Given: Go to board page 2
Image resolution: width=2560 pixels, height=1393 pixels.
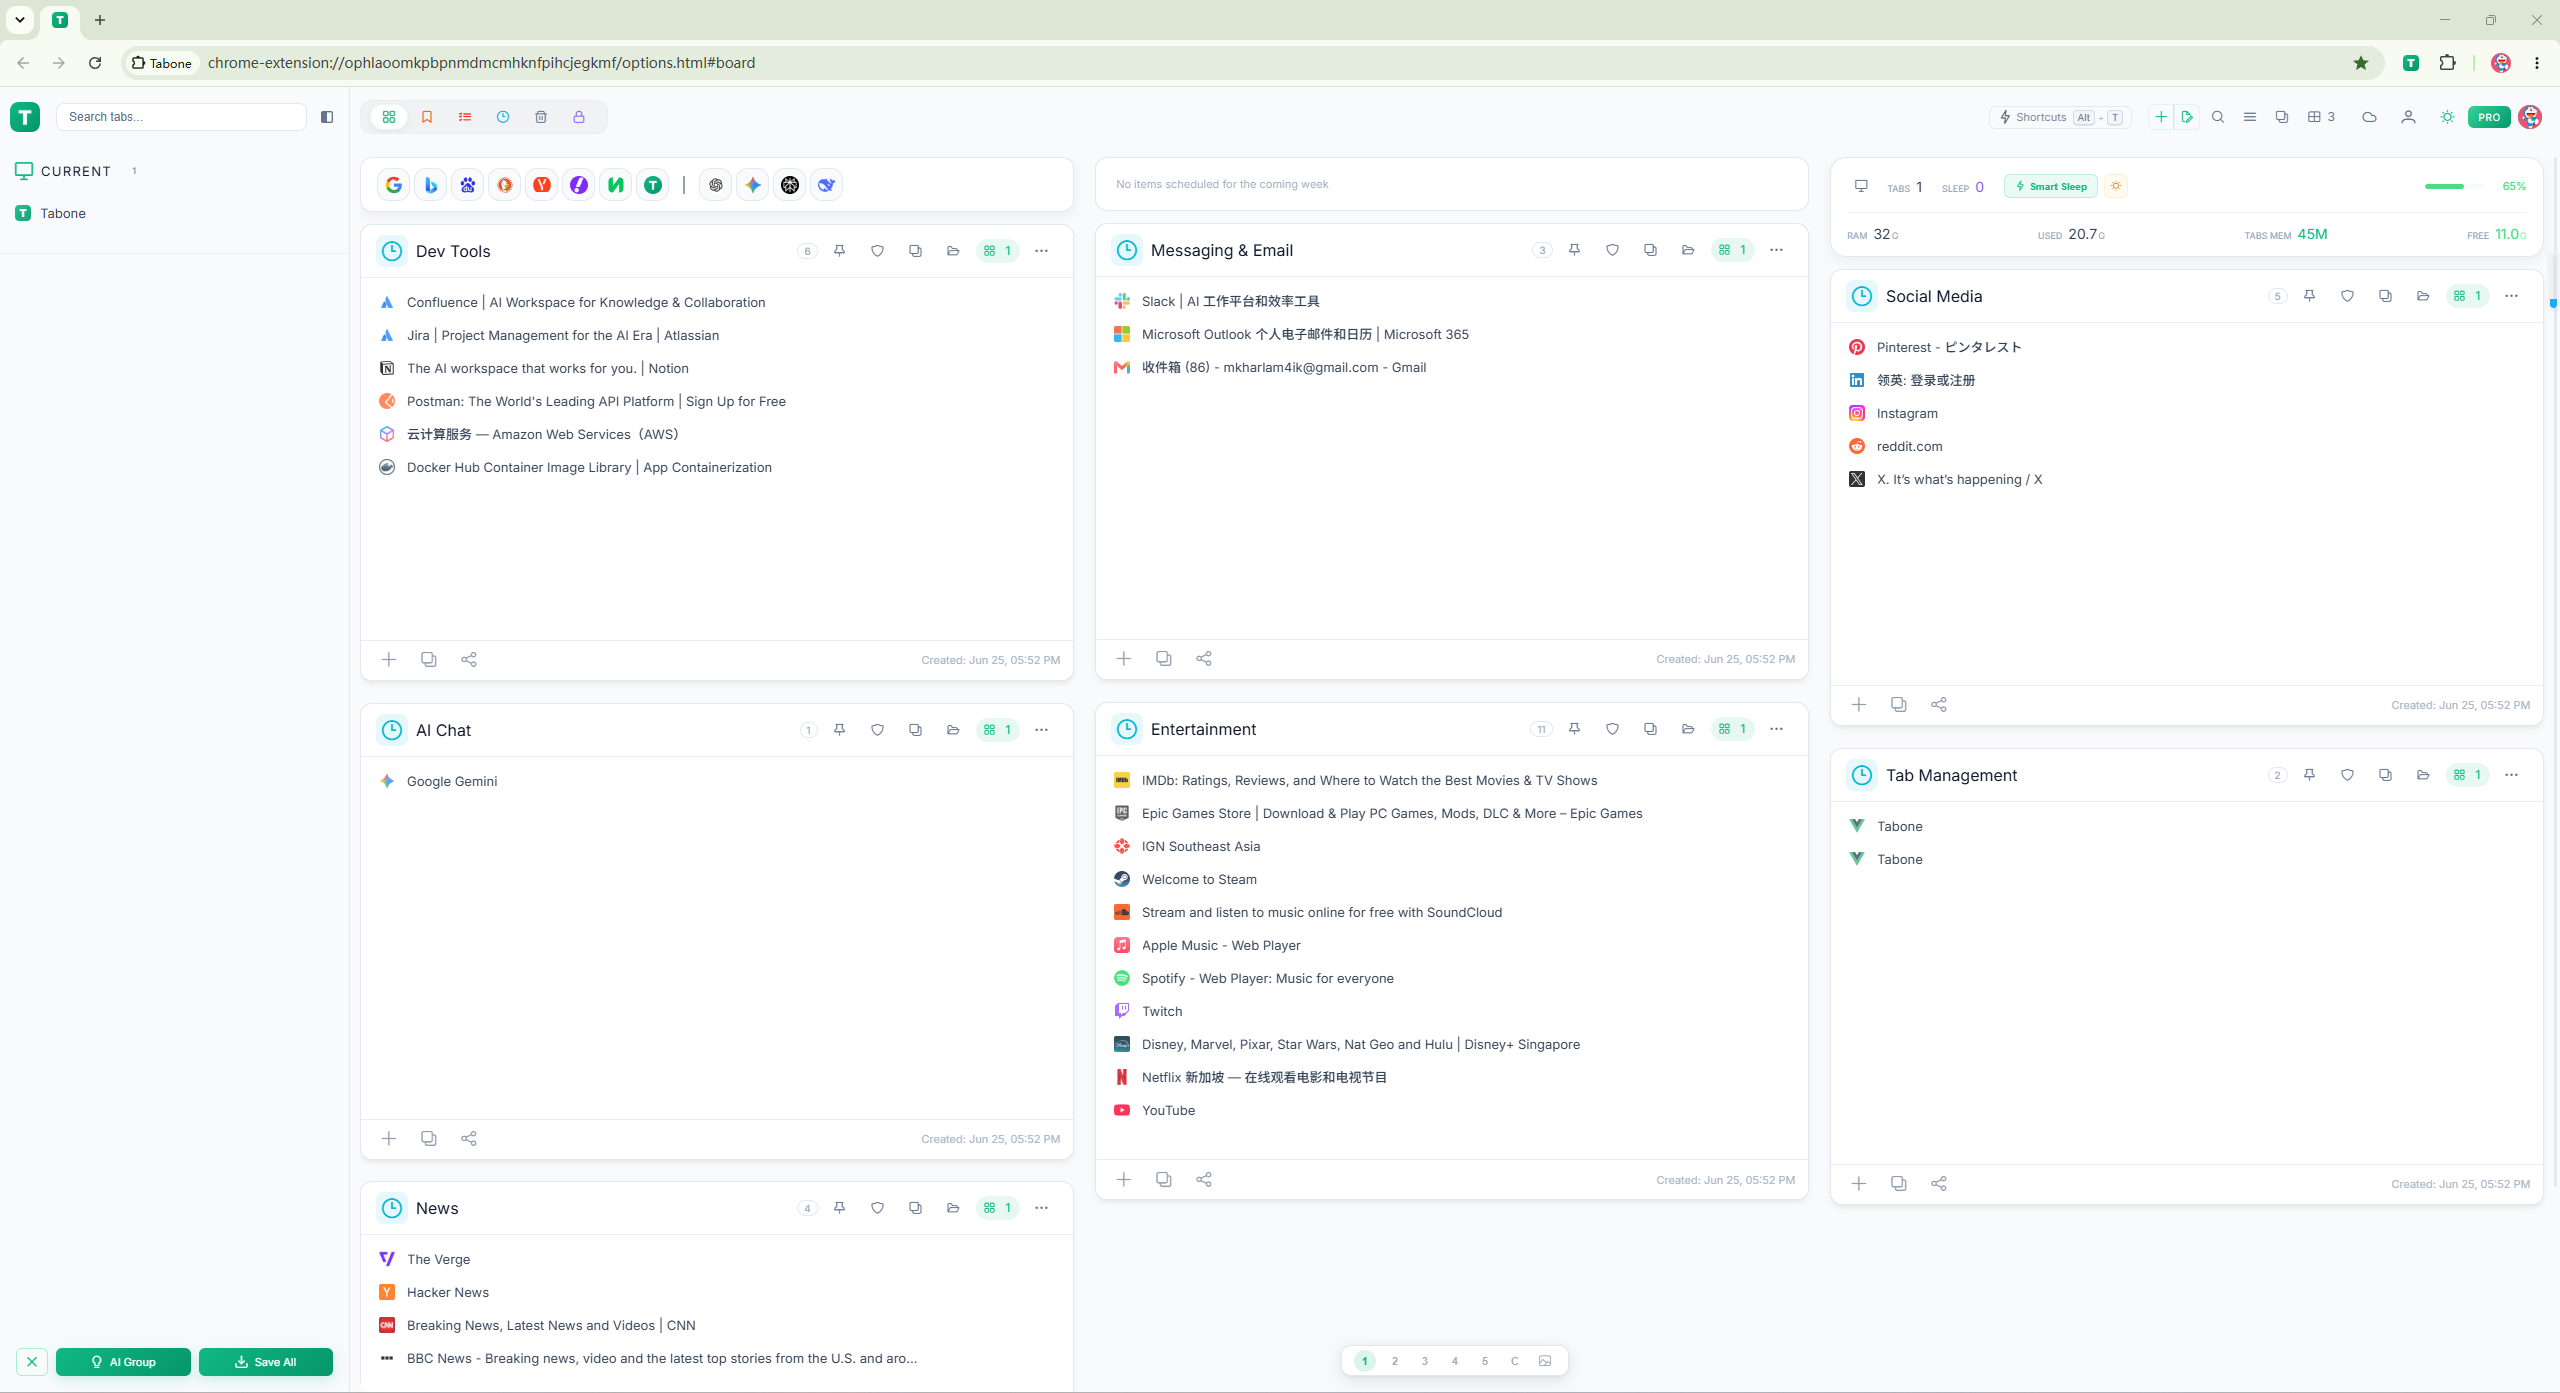Looking at the screenshot, I should tap(1395, 1361).
